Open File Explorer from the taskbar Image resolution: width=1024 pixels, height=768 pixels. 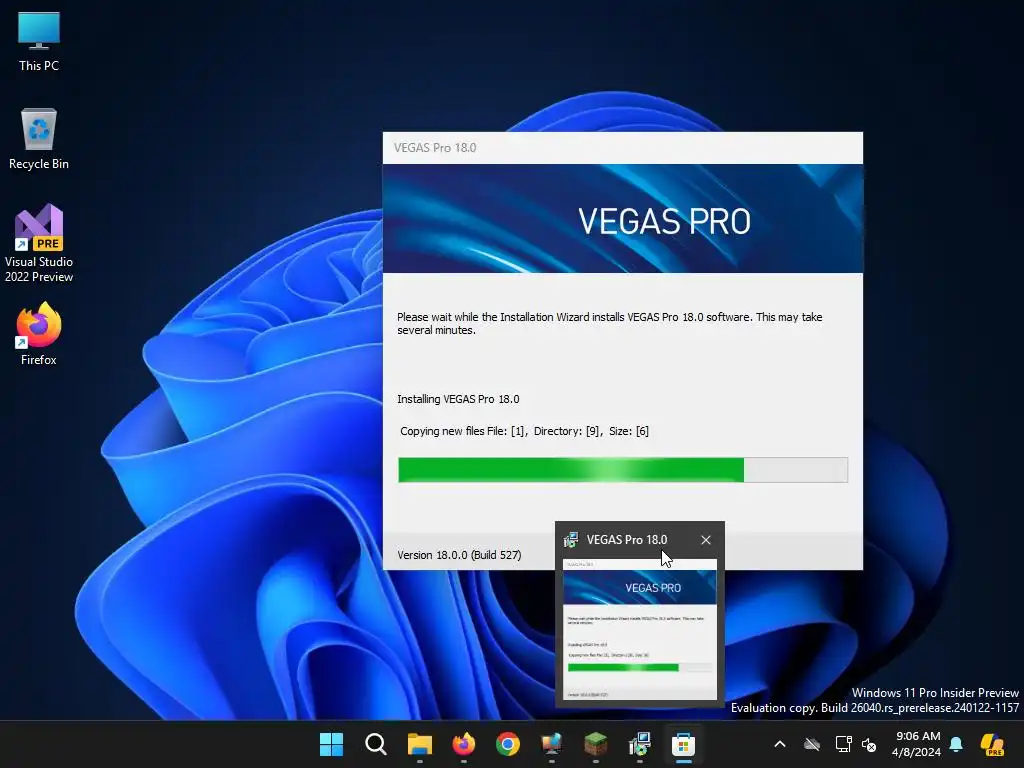coord(419,744)
